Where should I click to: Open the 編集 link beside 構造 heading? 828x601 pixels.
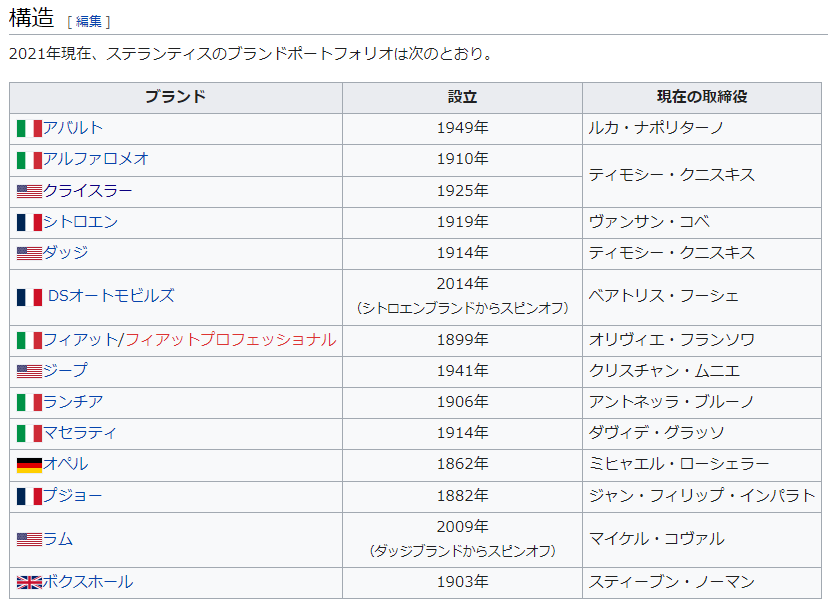[x=89, y=21]
